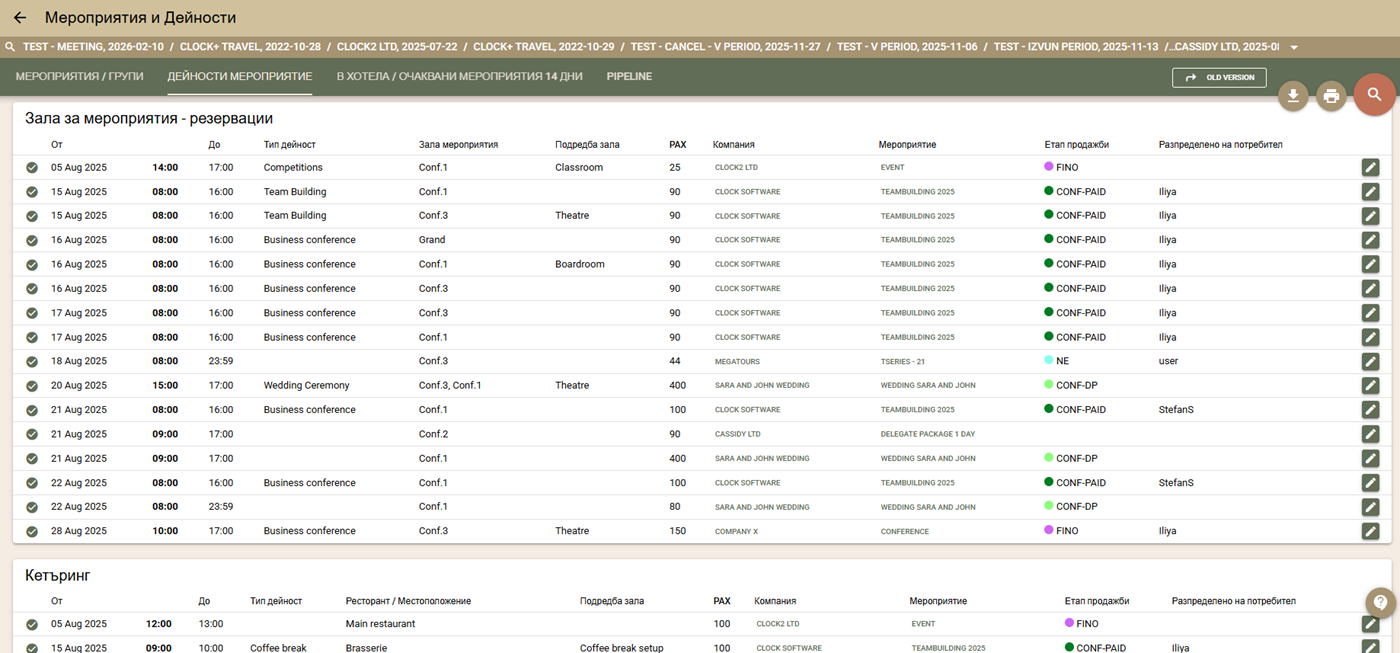Click the PAX column header in hall reservations
This screenshot has height=653, width=1400.
coord(678,145)
